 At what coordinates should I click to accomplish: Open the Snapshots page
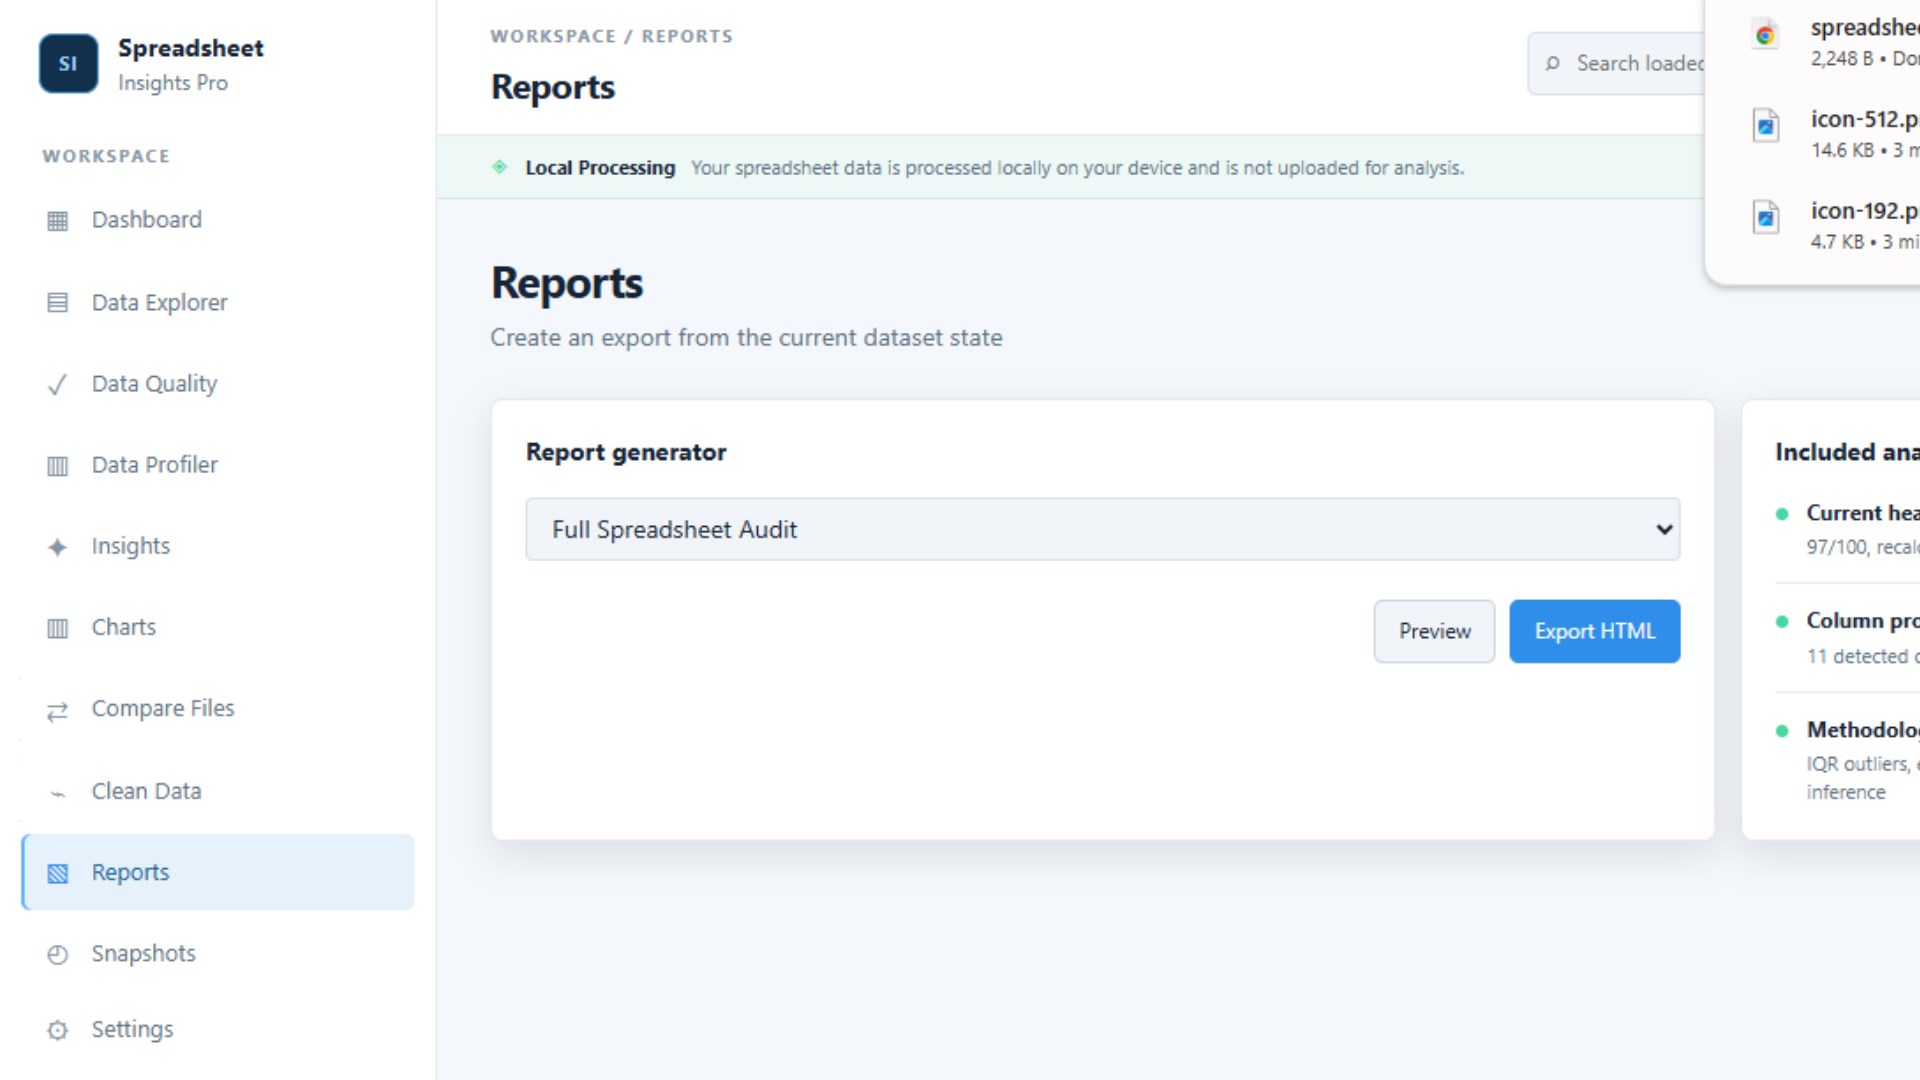tap(218, 954)
